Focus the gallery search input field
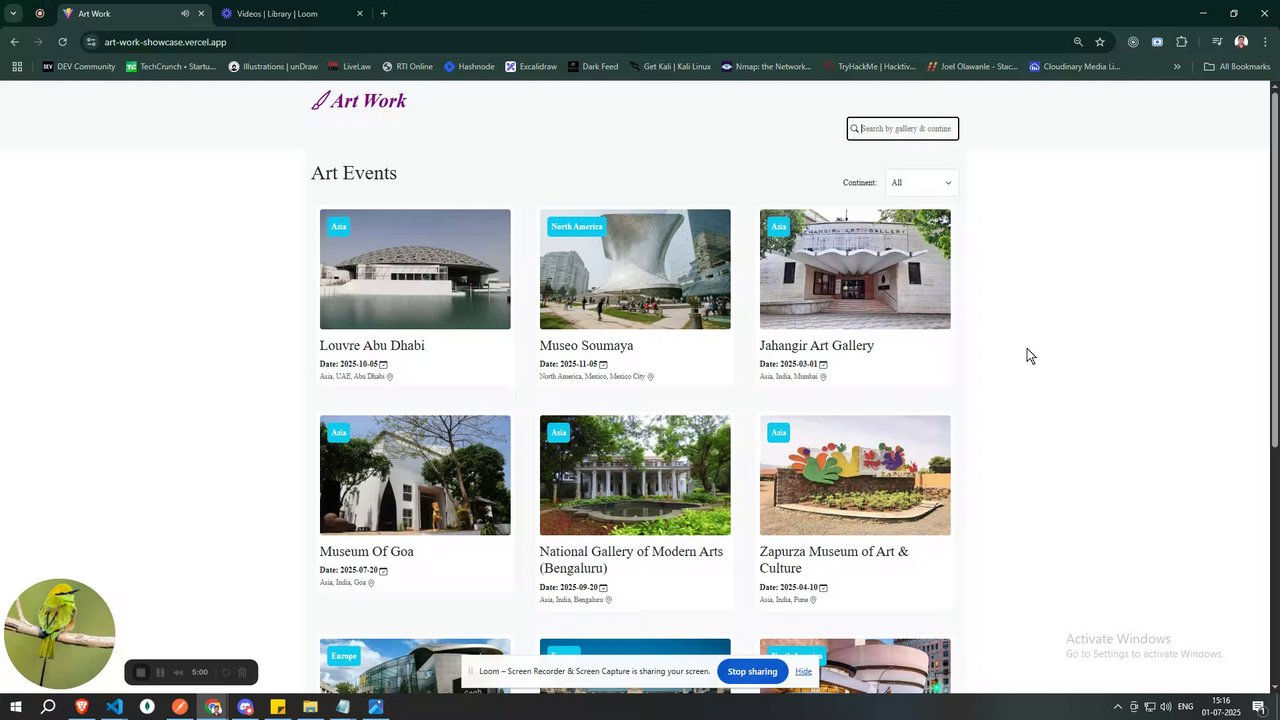The image size is (1280, 720). coord(903,128)
